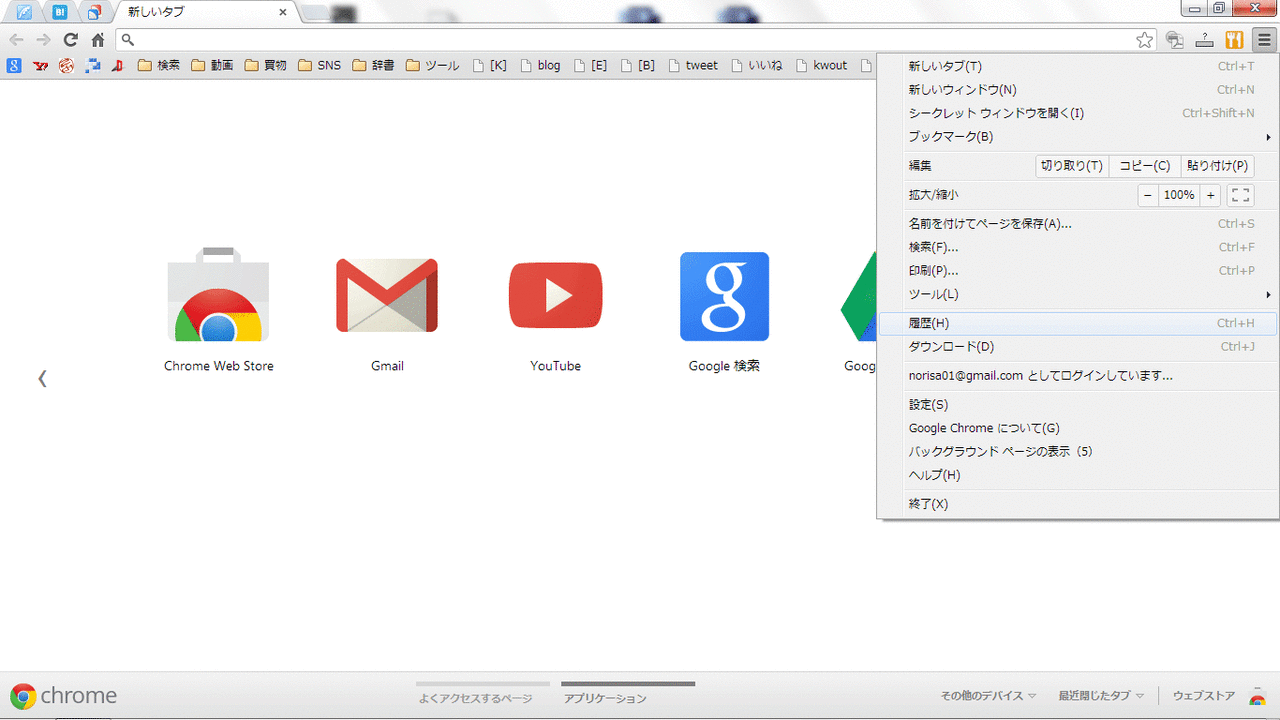
Task: Click the norisa01@gmail.com login status item
Action: (x=1078, y=376)
